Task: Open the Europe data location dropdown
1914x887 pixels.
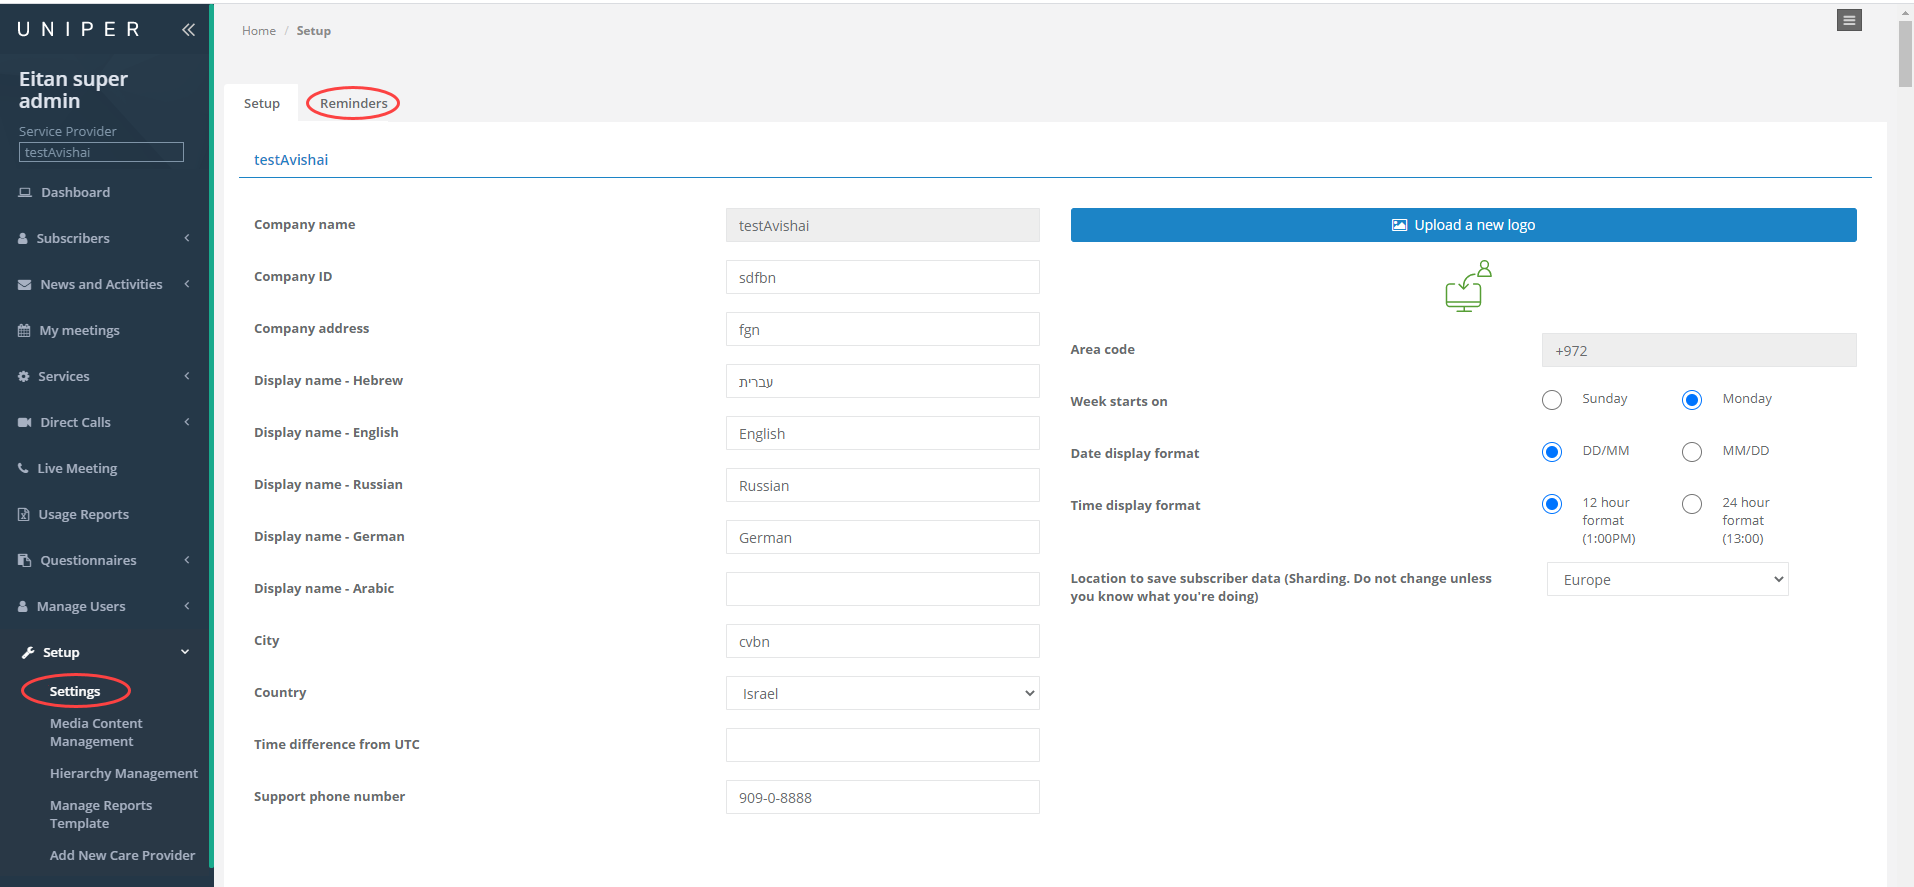Action: (x=1667, y=580)
